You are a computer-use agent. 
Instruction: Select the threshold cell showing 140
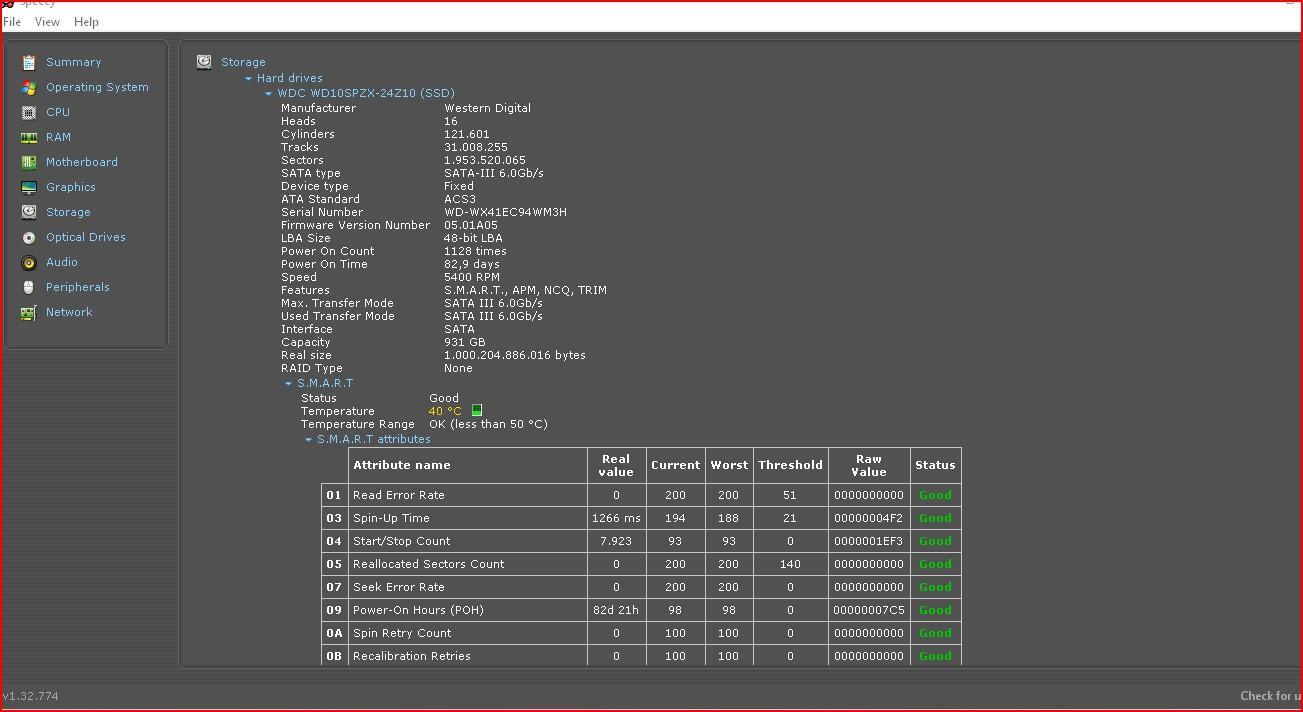[790, 564]
